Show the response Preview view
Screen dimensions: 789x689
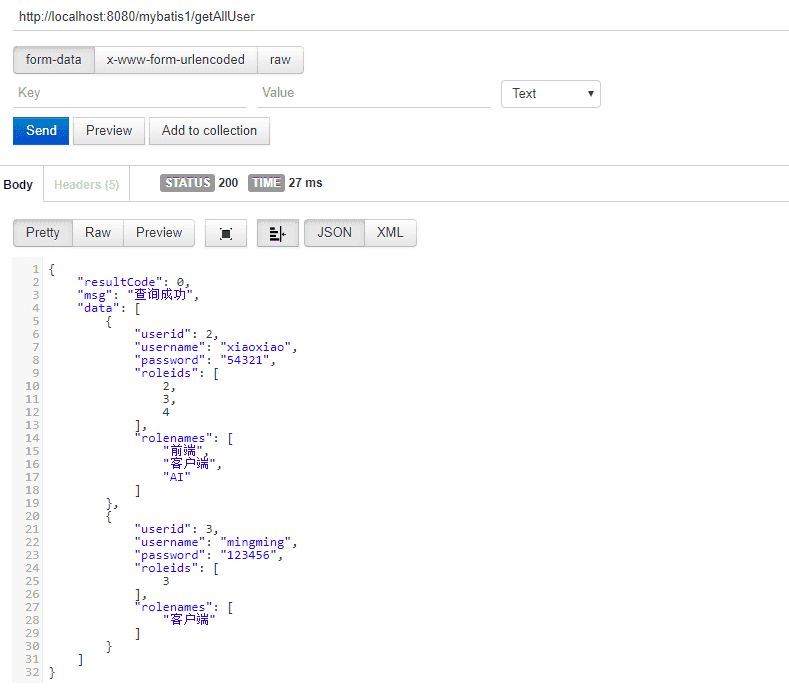159,233
